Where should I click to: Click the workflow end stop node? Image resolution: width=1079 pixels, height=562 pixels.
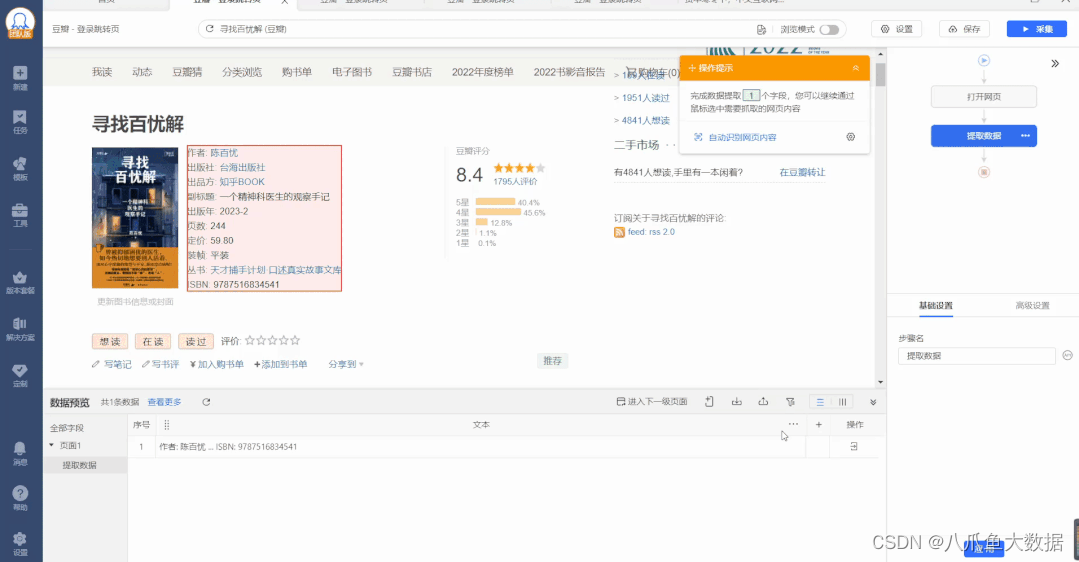coord(984,172)
